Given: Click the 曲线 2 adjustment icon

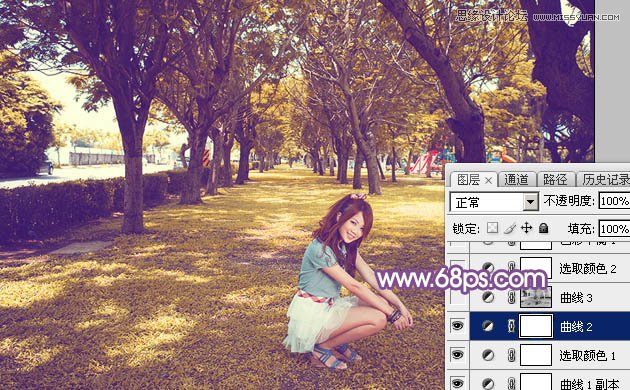Looking at the screenshot, I should (x=488, y=326).
